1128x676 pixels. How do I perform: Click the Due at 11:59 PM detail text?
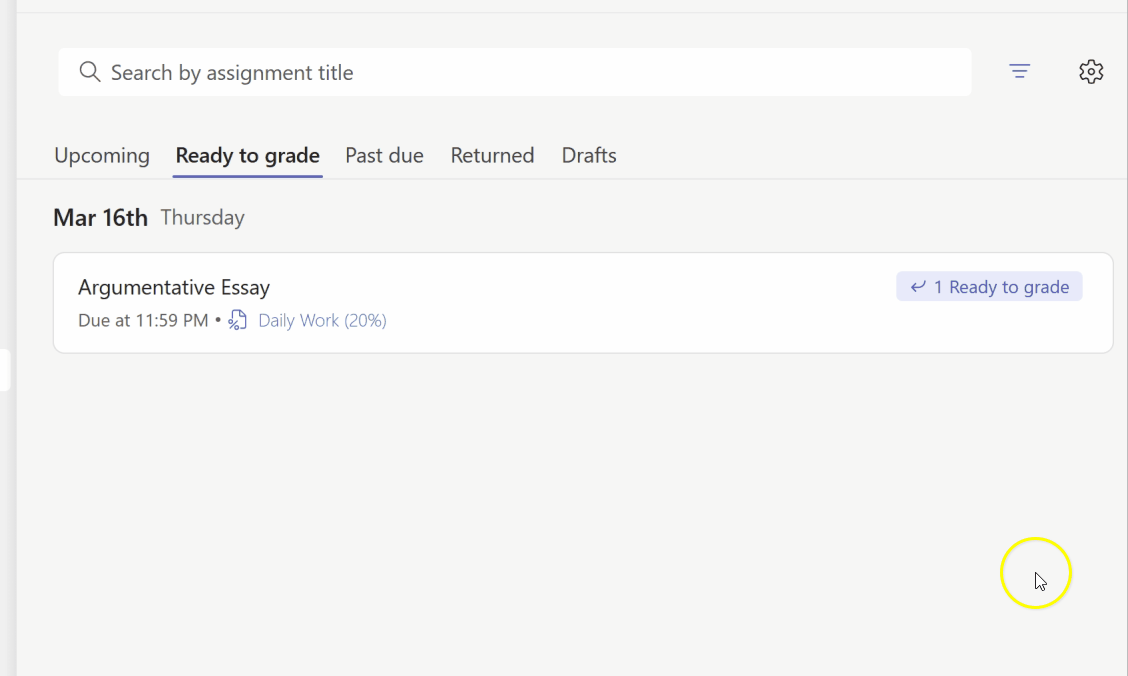(x=142, y=320)
